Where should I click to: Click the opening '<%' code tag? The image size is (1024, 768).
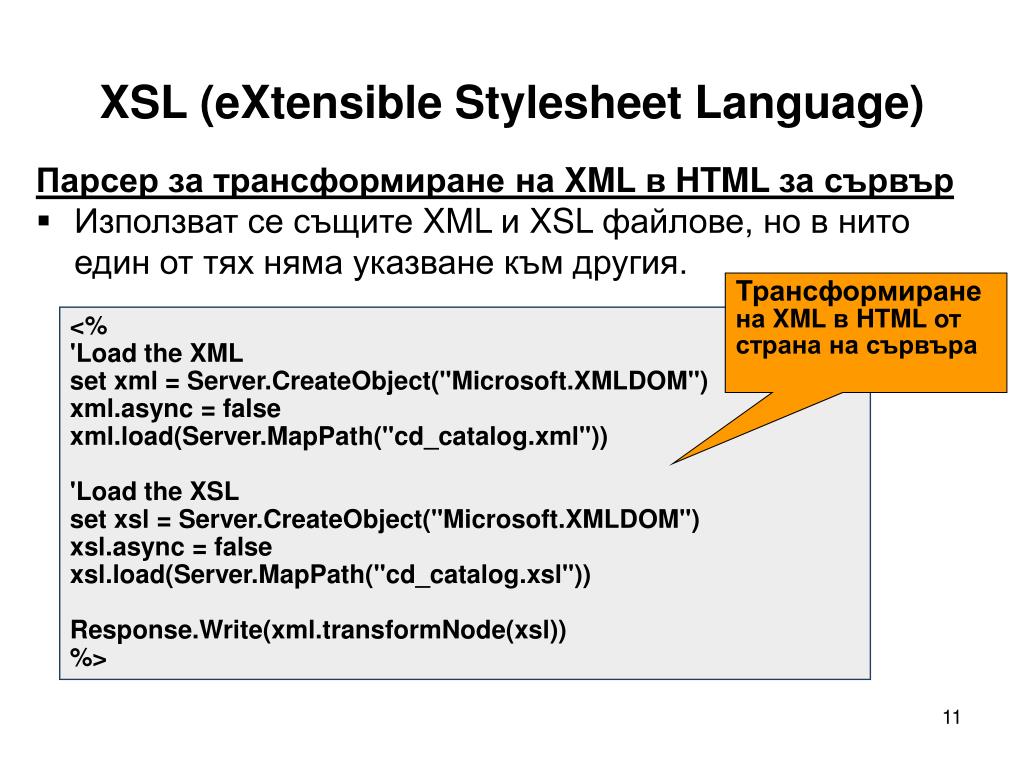(88, 325)
